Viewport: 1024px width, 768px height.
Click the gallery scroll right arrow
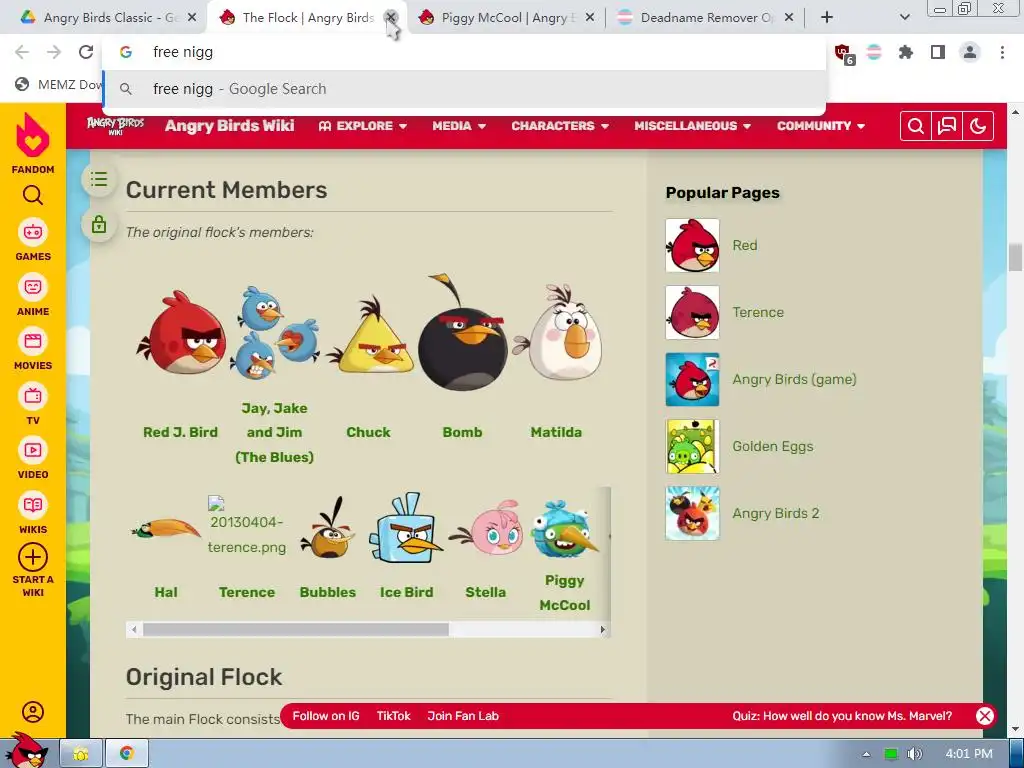pos(603,630)
